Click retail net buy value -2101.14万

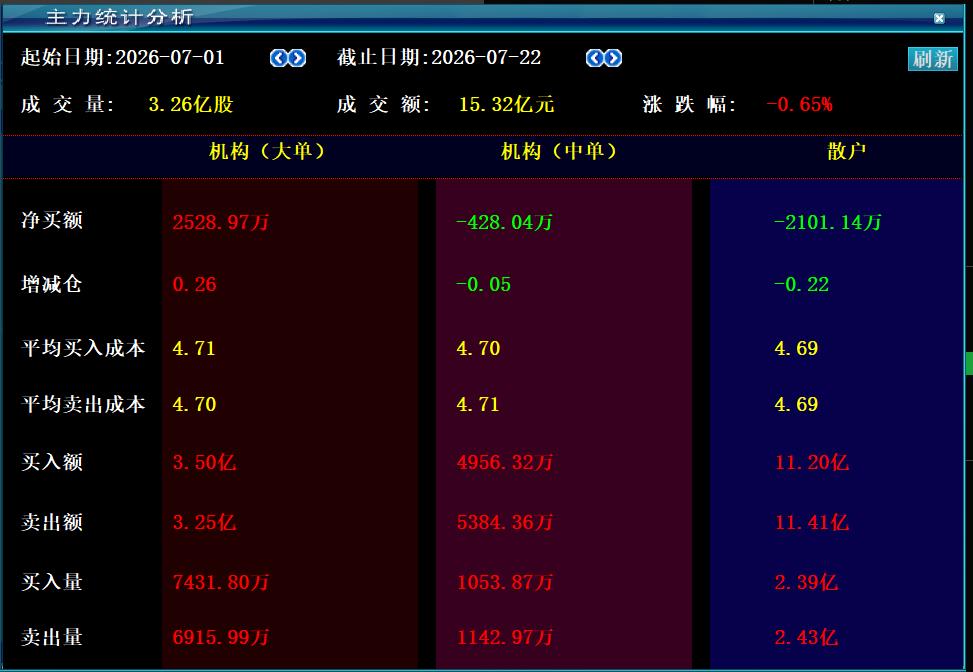[x=827, y=222]
